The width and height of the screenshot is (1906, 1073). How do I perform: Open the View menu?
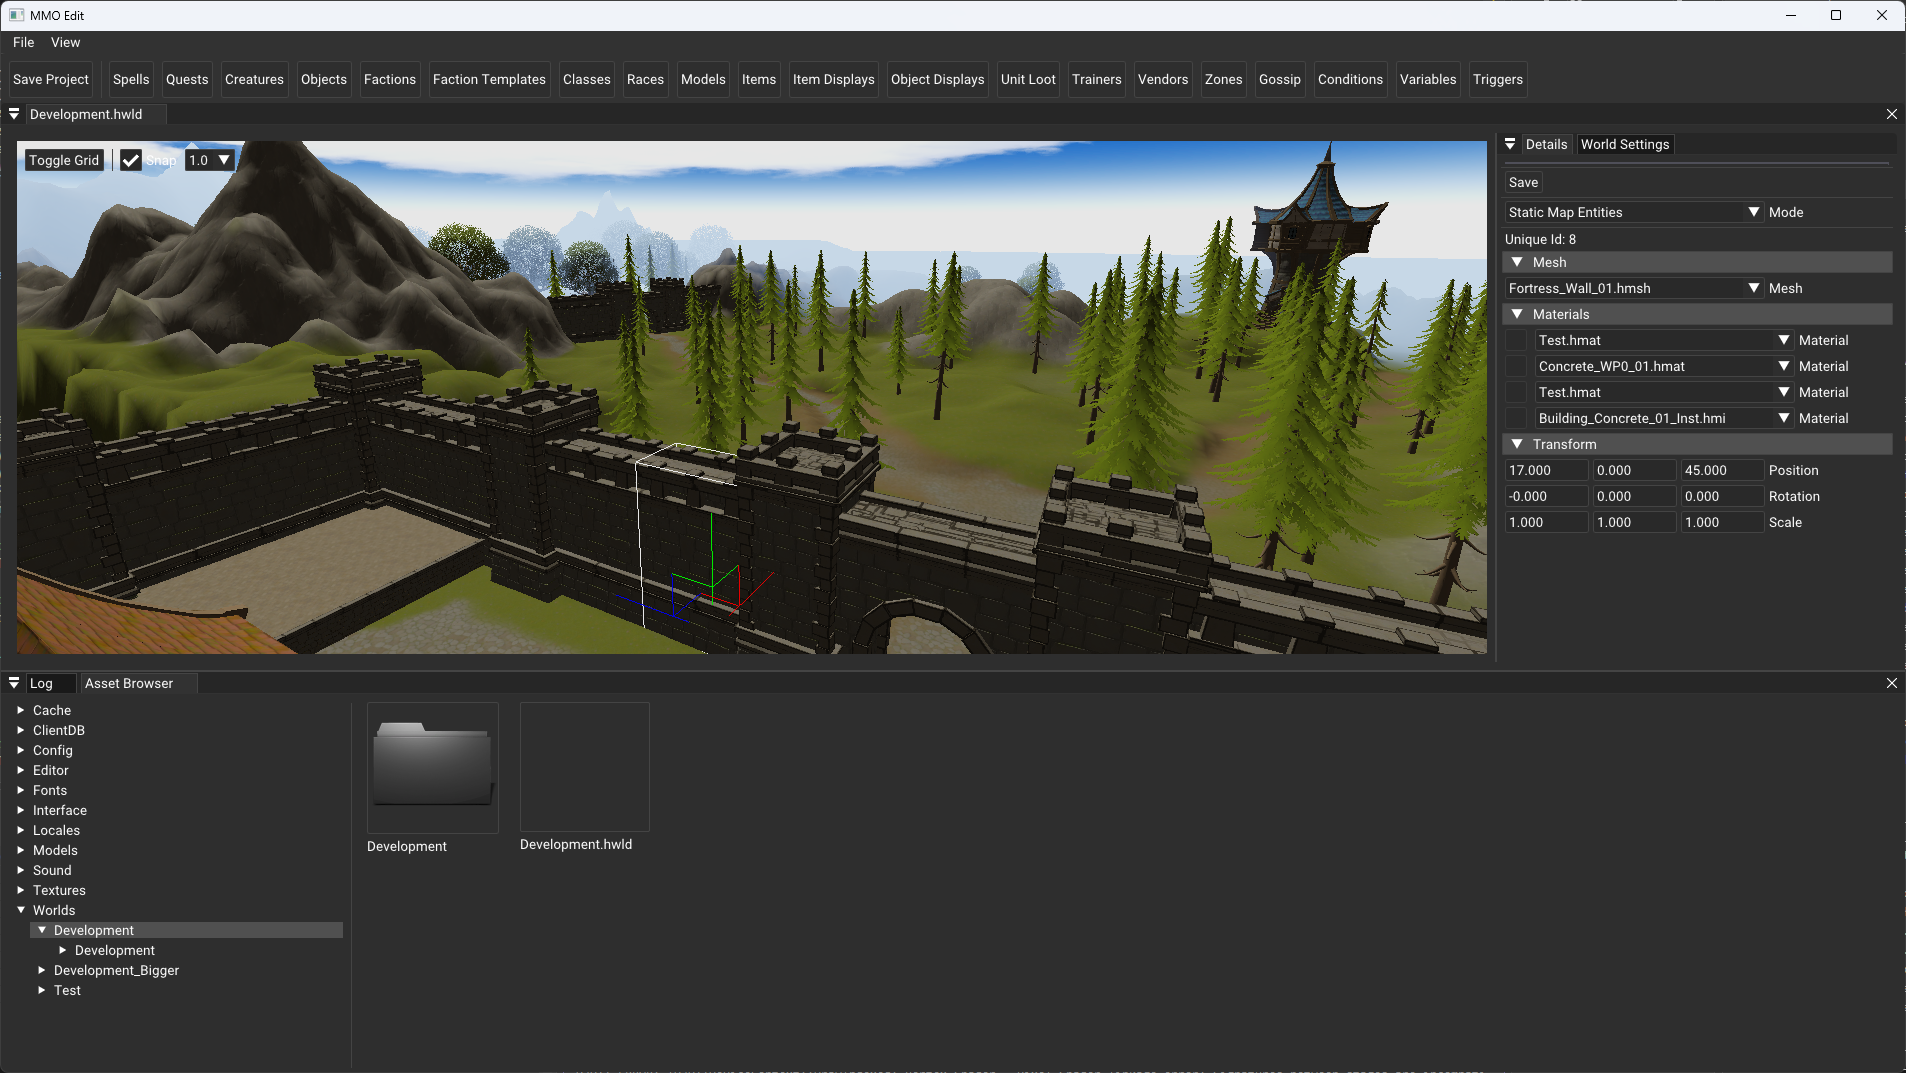click(x=66, y=42)
